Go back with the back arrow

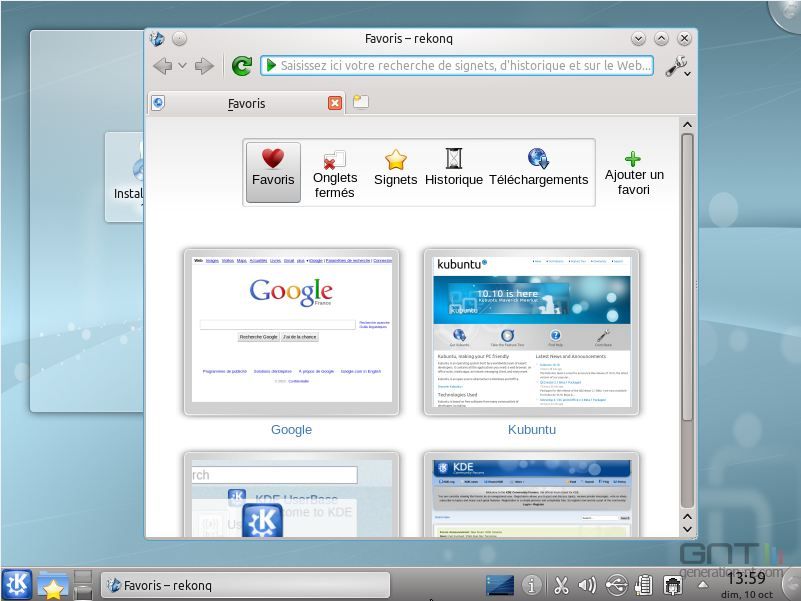click(162, 66)
